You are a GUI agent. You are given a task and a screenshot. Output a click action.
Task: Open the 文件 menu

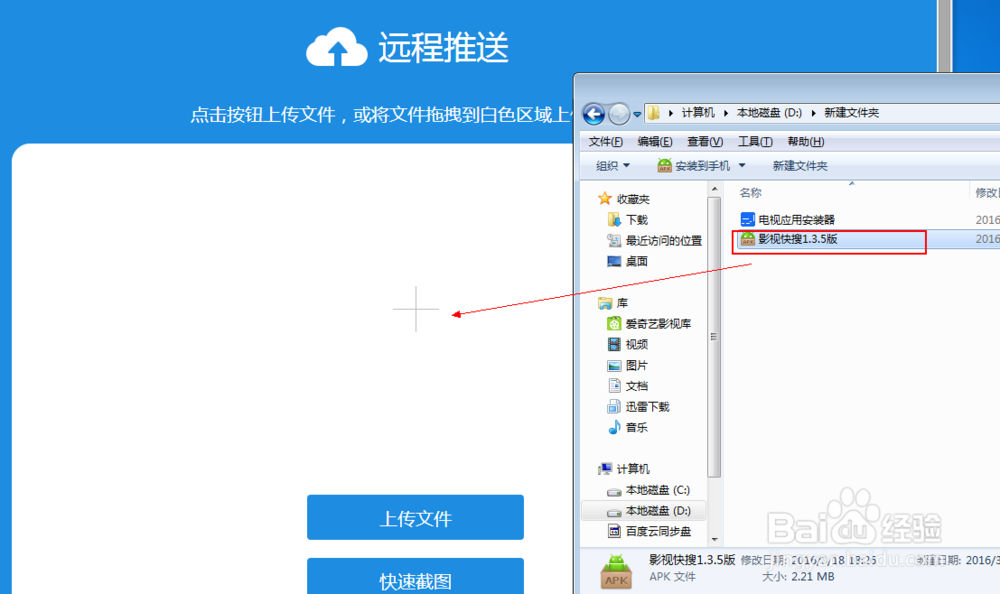[605, 141]
